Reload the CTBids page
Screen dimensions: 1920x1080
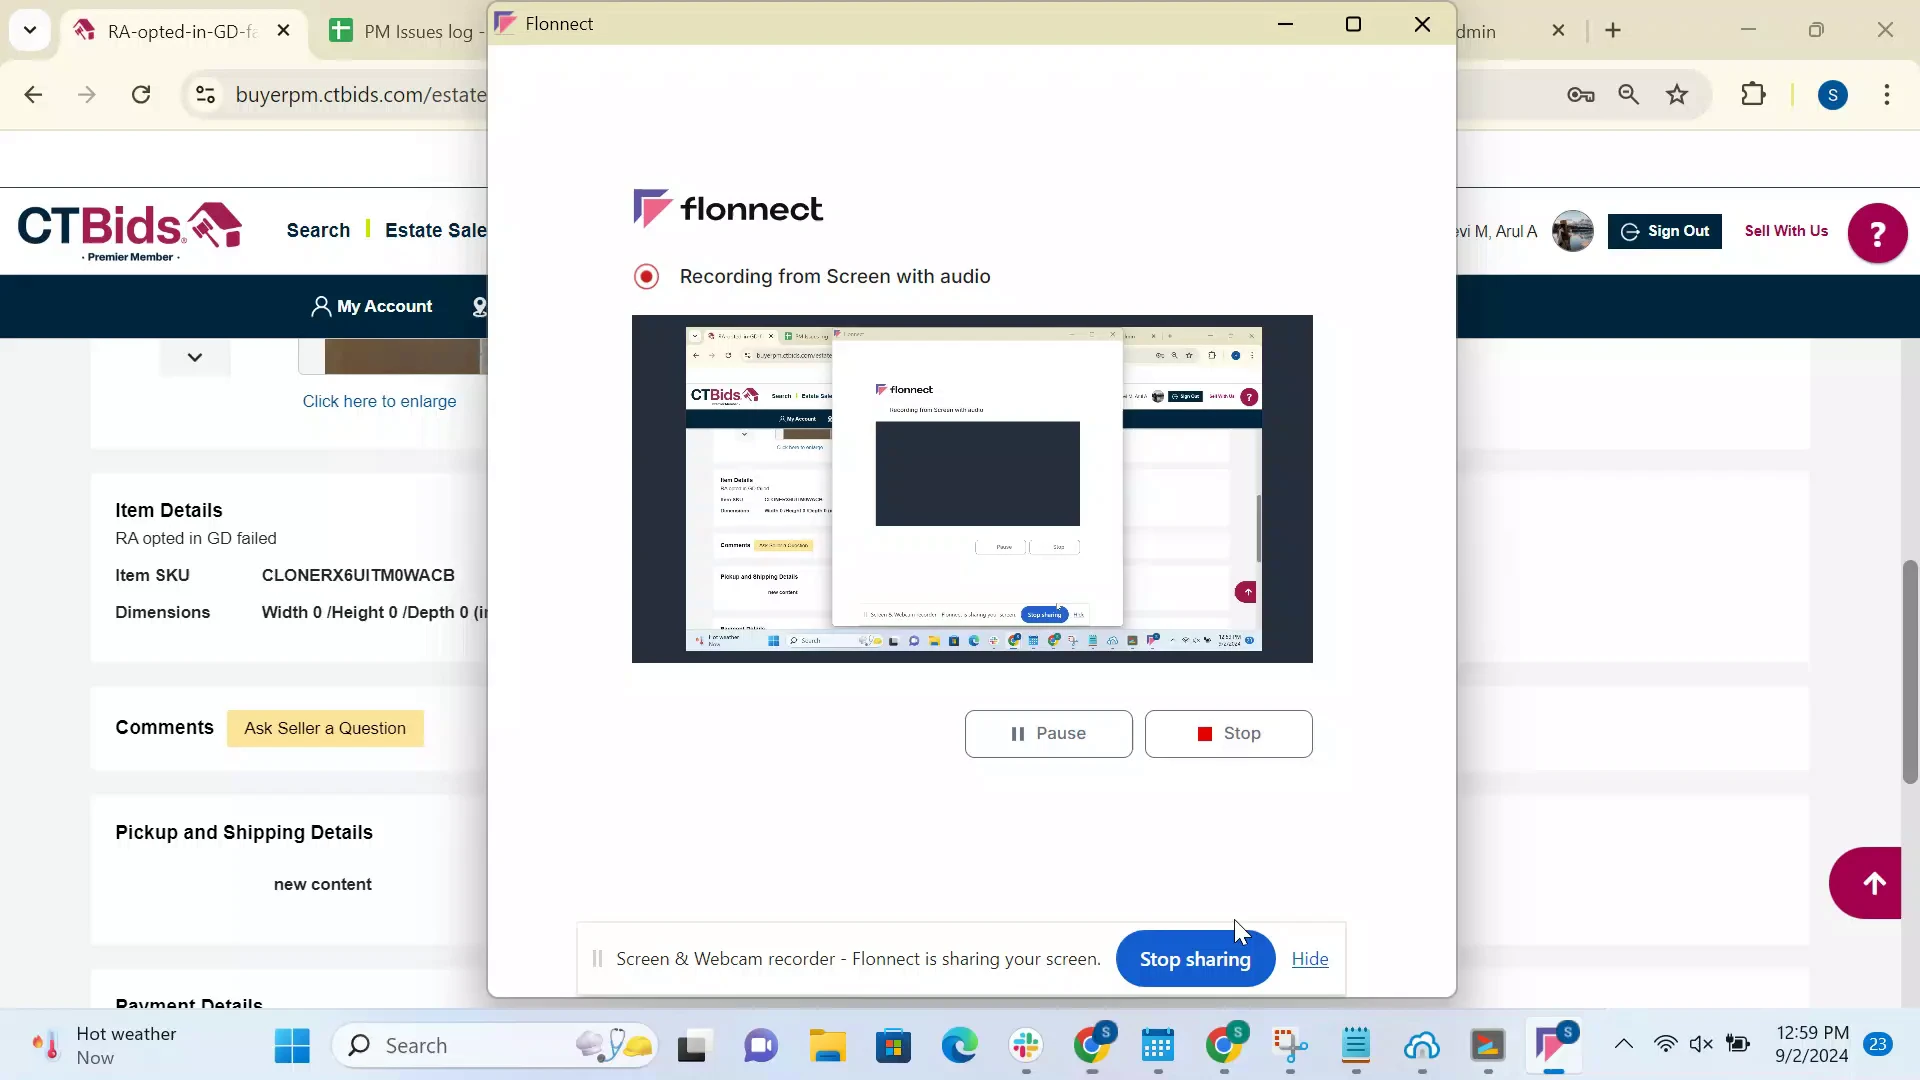[141, 95]
